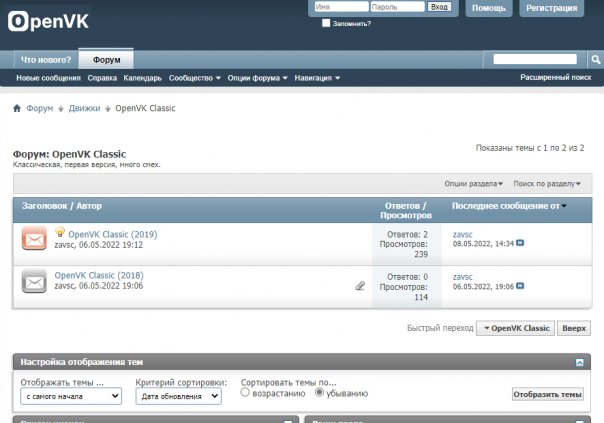Viewport: 604px width, 423px height.
Task: Click the forum search input field
Action: (x=535, y=59)
